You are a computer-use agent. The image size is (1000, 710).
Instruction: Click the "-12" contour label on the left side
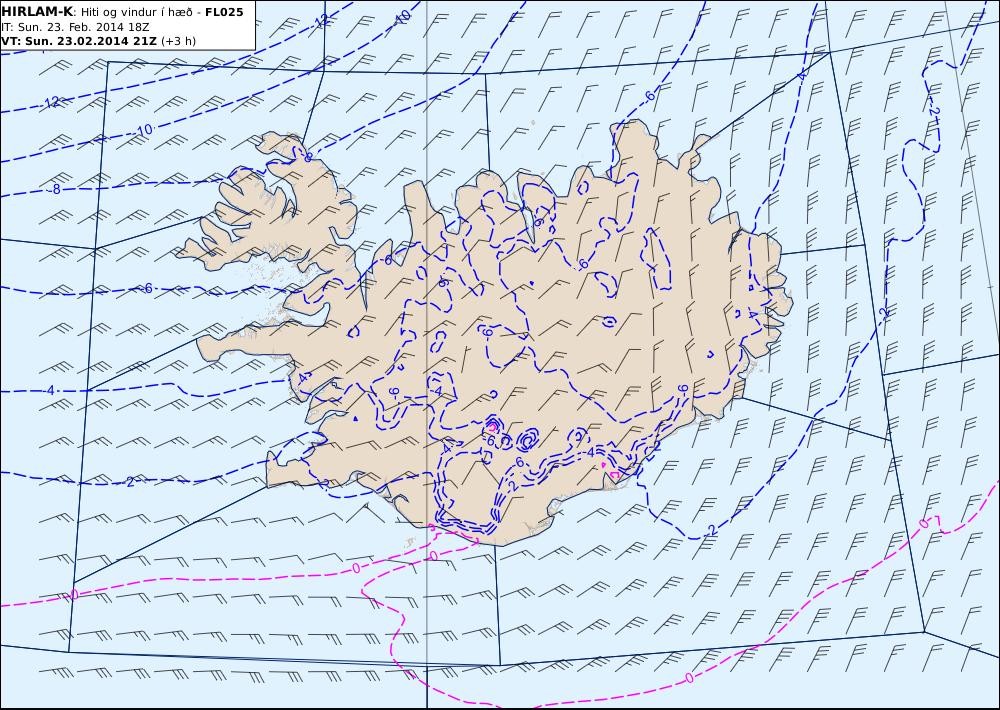point(51,102)
